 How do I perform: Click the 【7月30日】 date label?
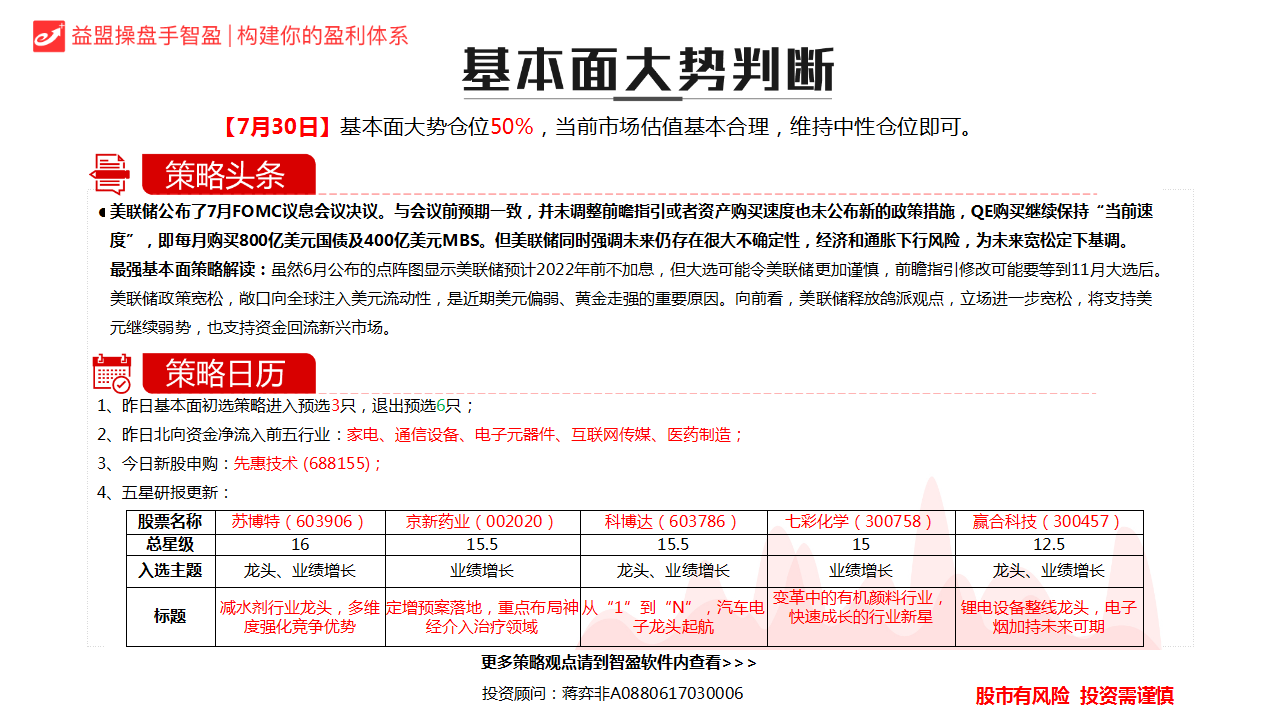point(276,127)
